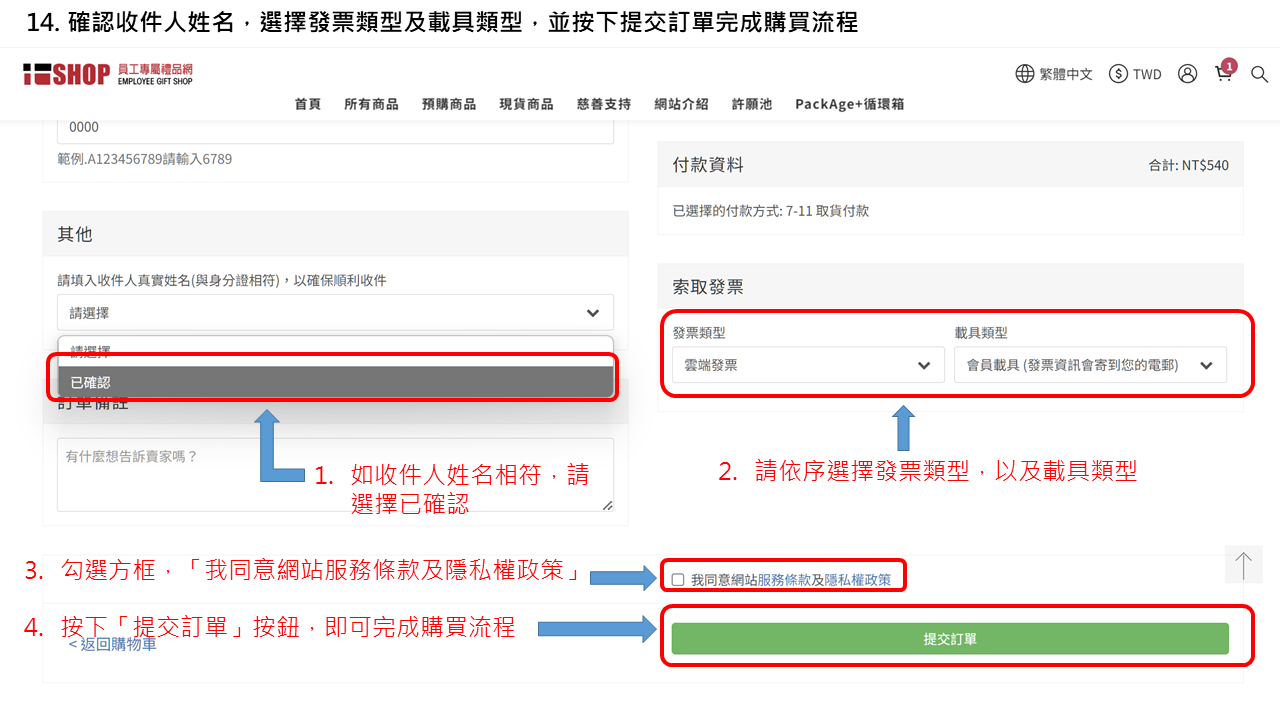The width and height of the screenshot is (1280, 720).
Task: Open the shopping cart icon
Action: pyautogui.click(x=1223, y=74)
